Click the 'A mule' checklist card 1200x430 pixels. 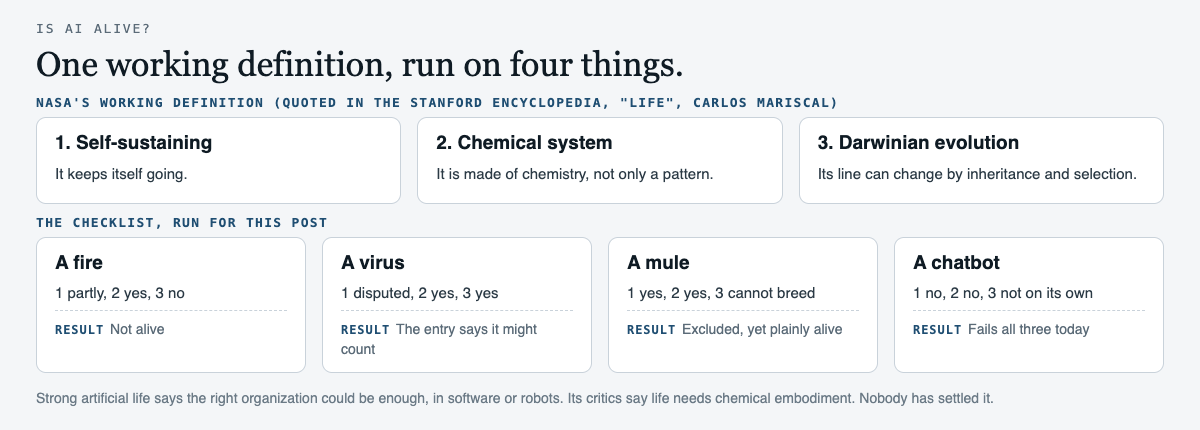click(x=743, y=305)
